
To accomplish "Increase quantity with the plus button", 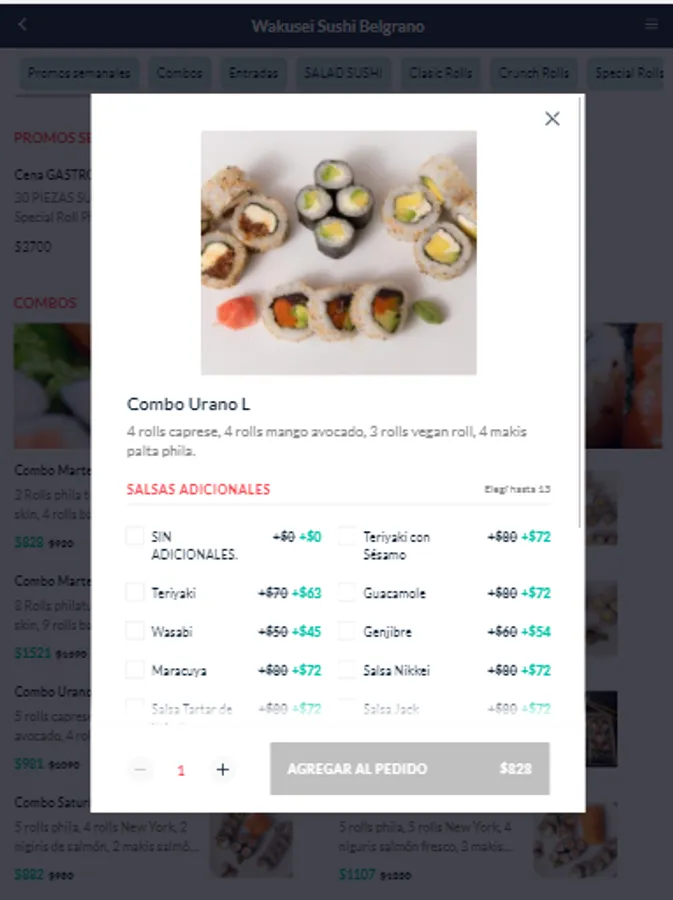I will tap(223, 769).
